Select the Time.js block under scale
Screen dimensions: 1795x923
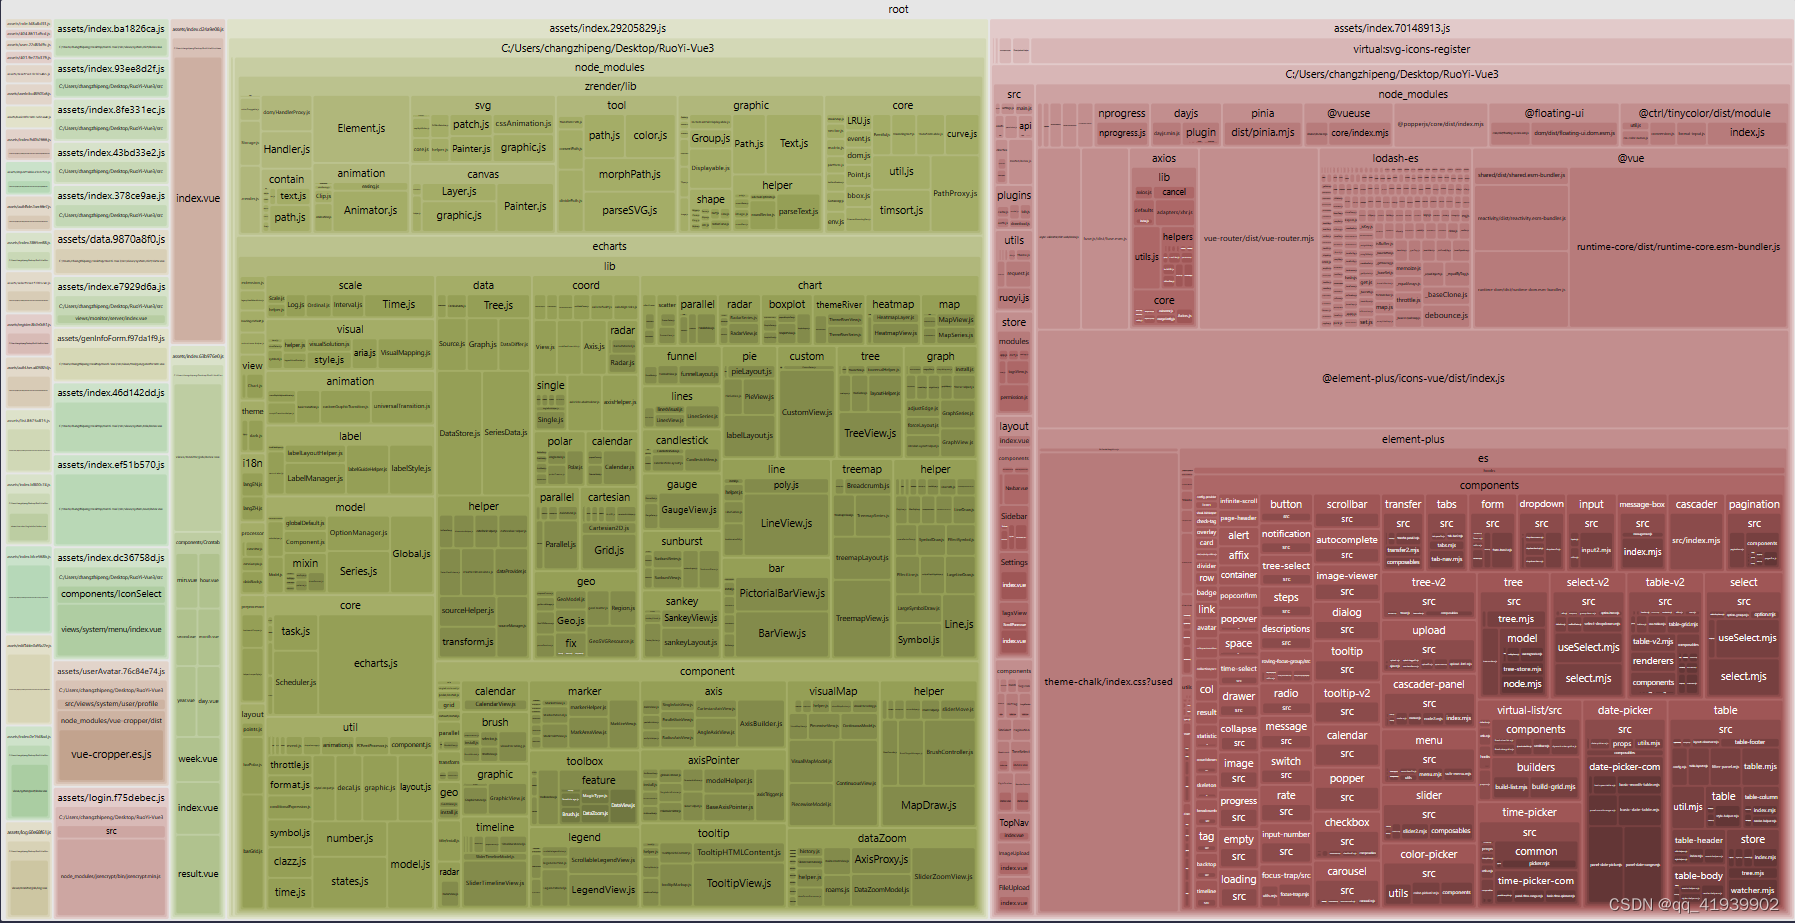point(398,304)
